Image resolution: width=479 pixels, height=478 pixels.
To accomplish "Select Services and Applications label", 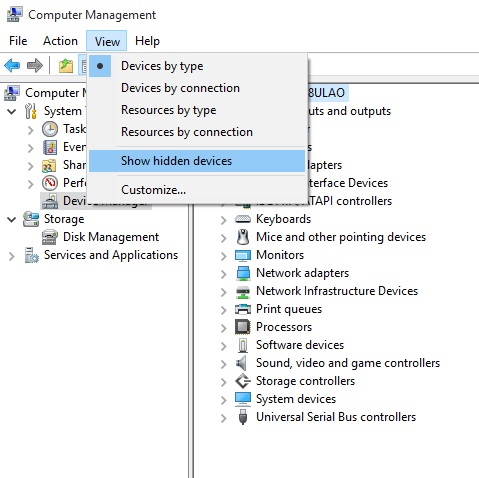I will click(x=111, y=255).
